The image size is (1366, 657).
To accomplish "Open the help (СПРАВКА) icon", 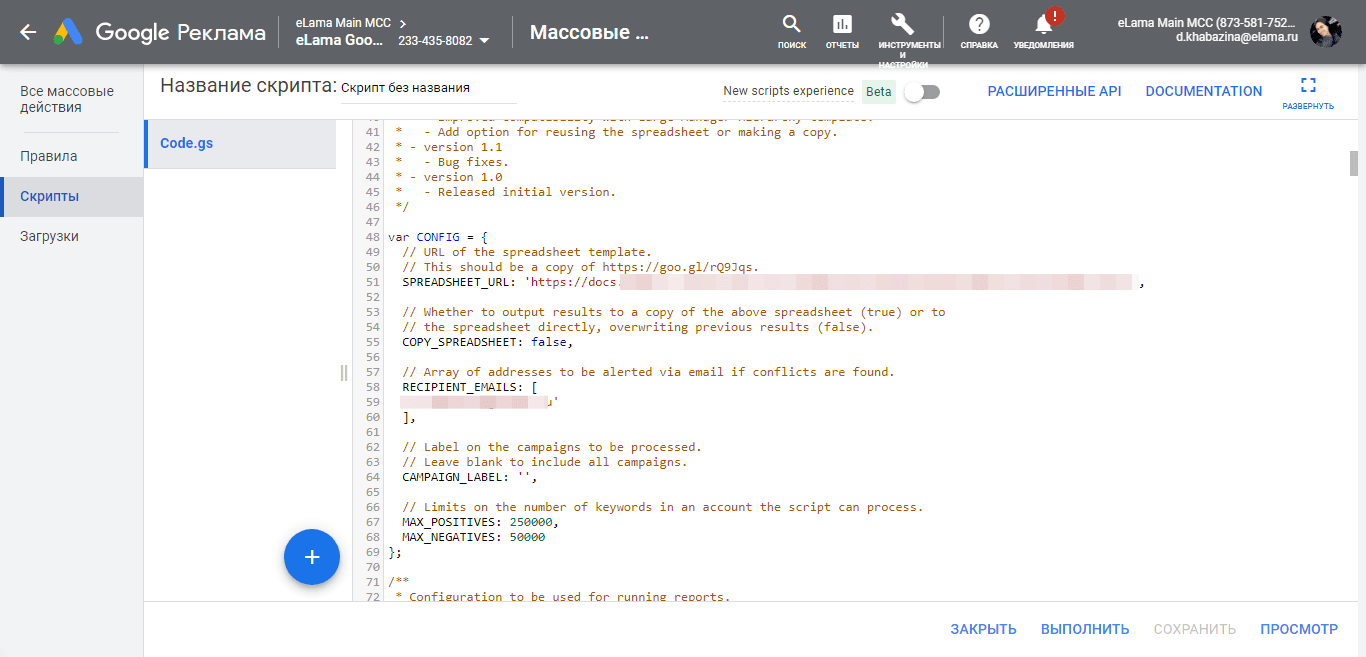I will coord(979,32).
